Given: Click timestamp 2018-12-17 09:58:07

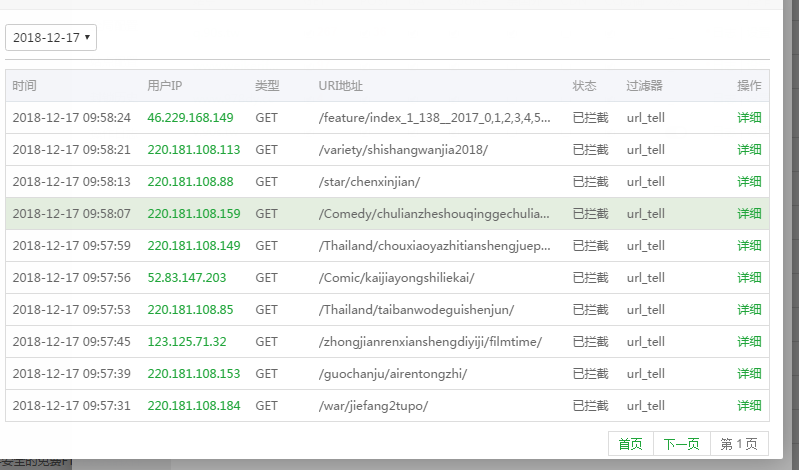Looking at the screenshot, I should (72, 214).
